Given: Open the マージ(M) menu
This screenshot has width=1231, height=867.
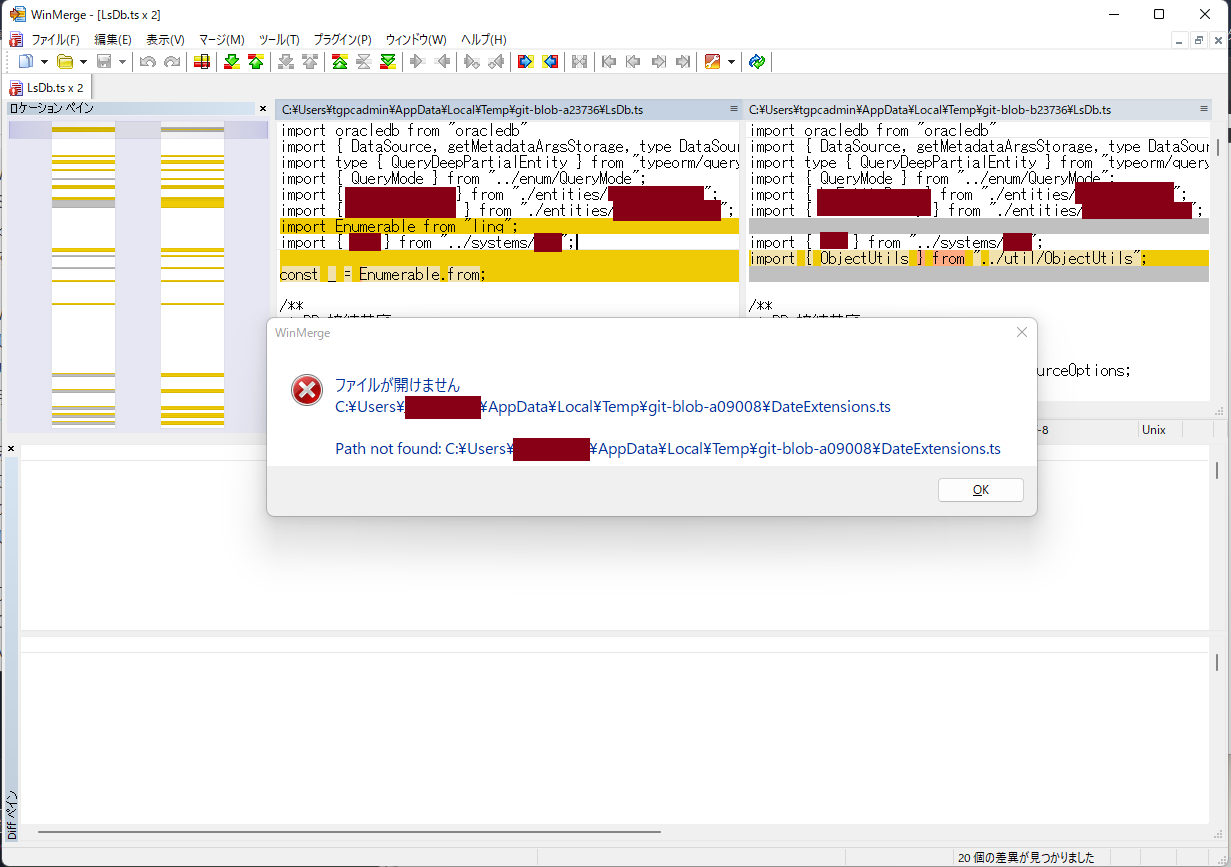Looking at the screenshot, I should 221,39.
